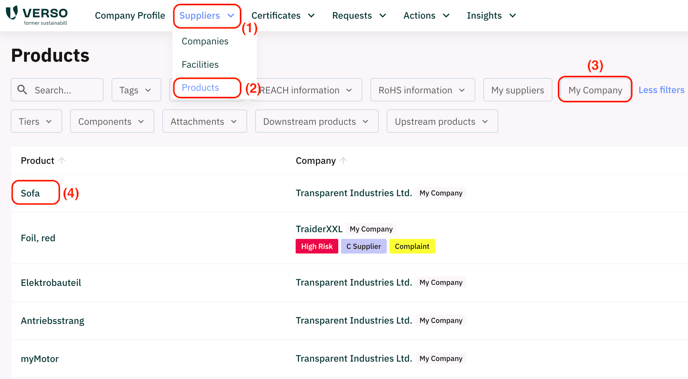Open the Company Profile tab
The height and width of the screenshot is (379, 688).
130,15
